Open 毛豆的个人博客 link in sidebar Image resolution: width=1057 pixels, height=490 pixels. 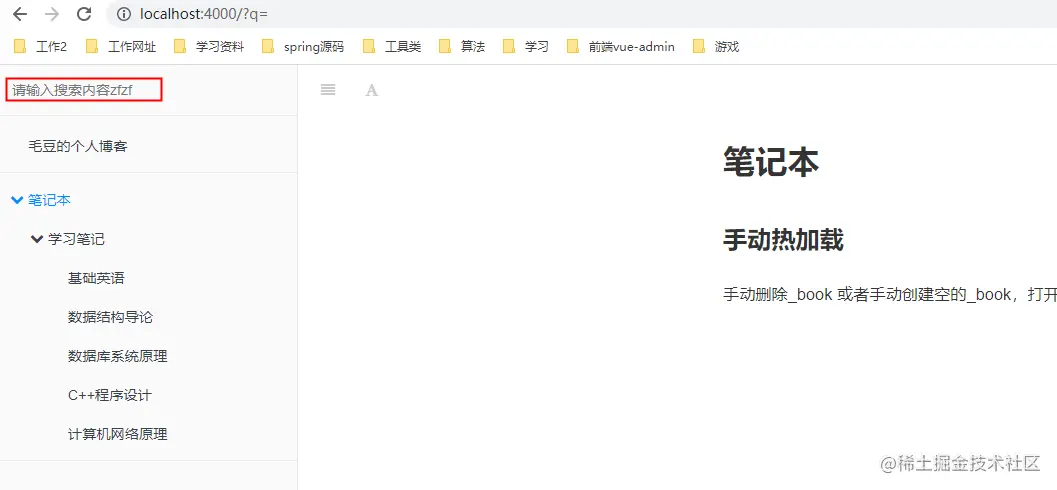pos(78,146)
